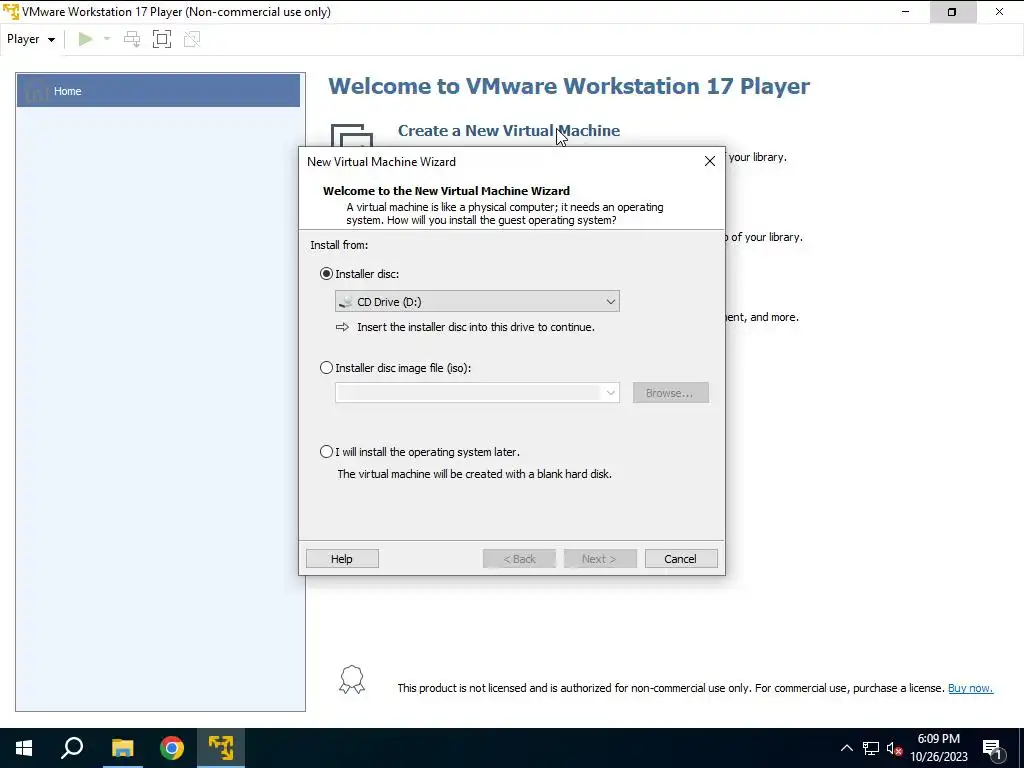Image resolution: width=1024 pixels, height=768 pixels.
Task: Select Installer disc image file (iso) option
Action: [326, 368]
